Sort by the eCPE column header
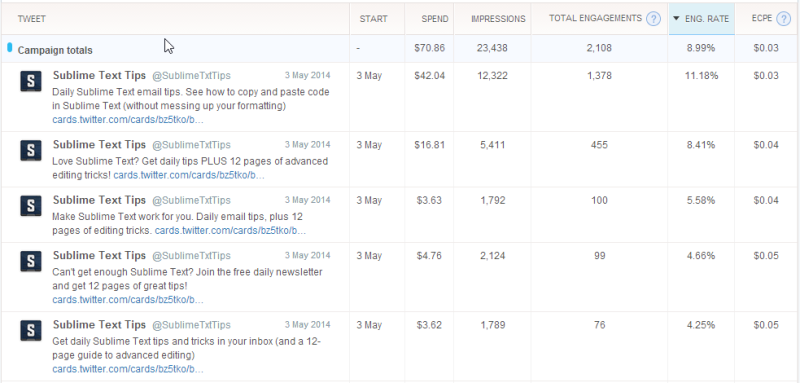The height and width of the screenshot is (383, 800). point(762,18)
